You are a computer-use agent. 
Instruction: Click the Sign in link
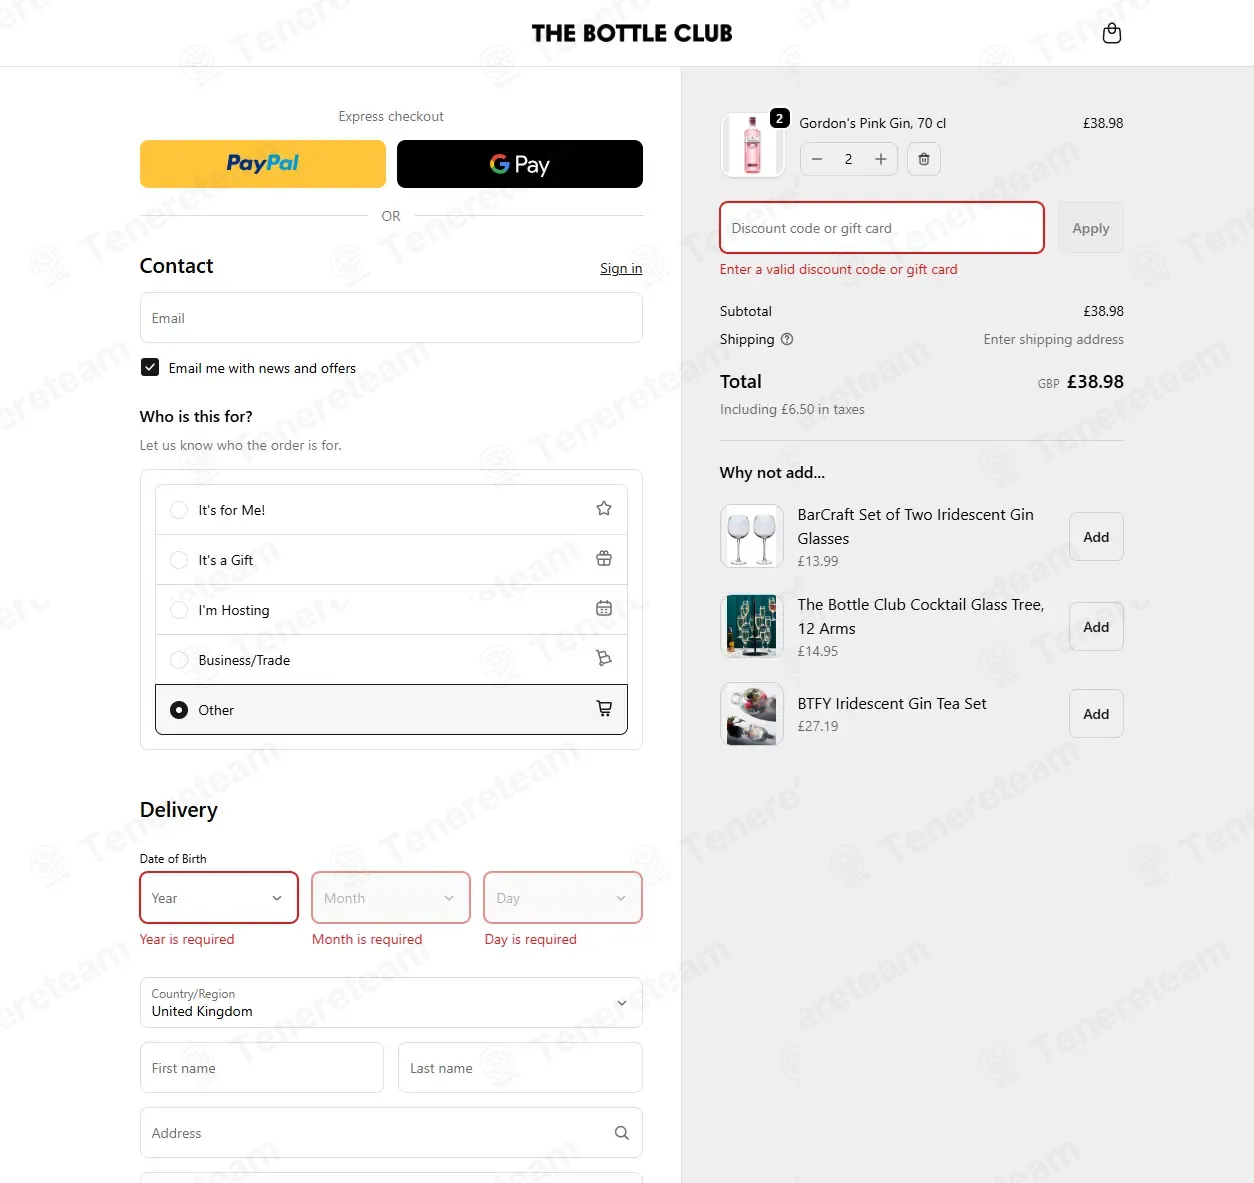(x=621, y=268)
